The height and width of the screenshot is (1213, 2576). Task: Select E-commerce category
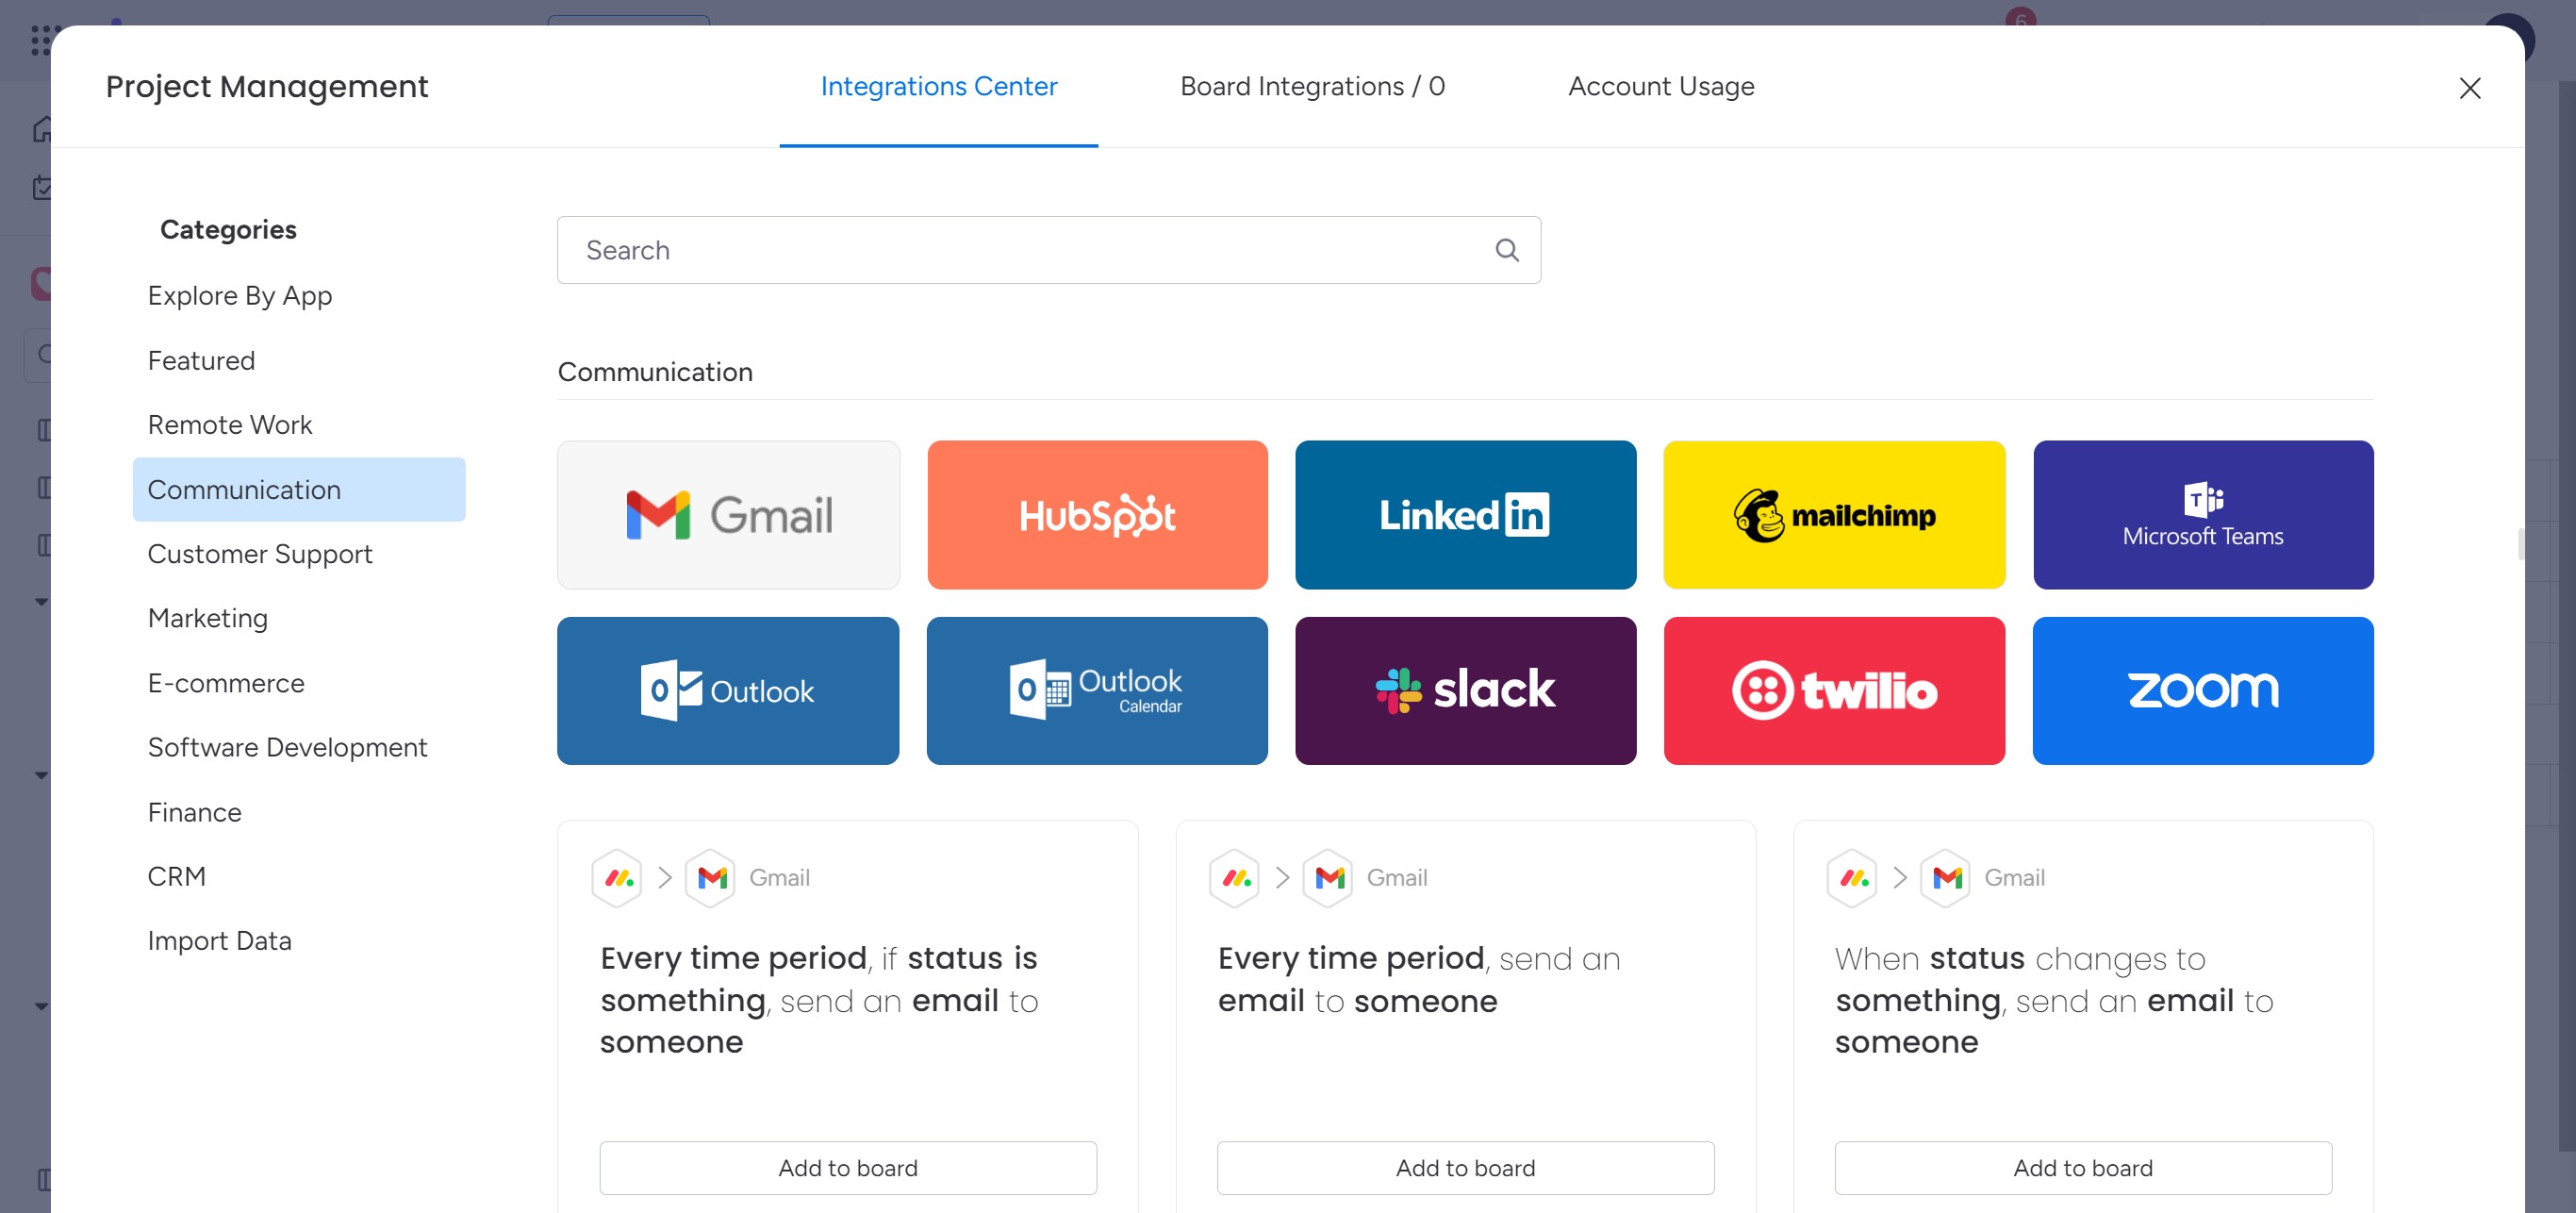click(299, 683)
